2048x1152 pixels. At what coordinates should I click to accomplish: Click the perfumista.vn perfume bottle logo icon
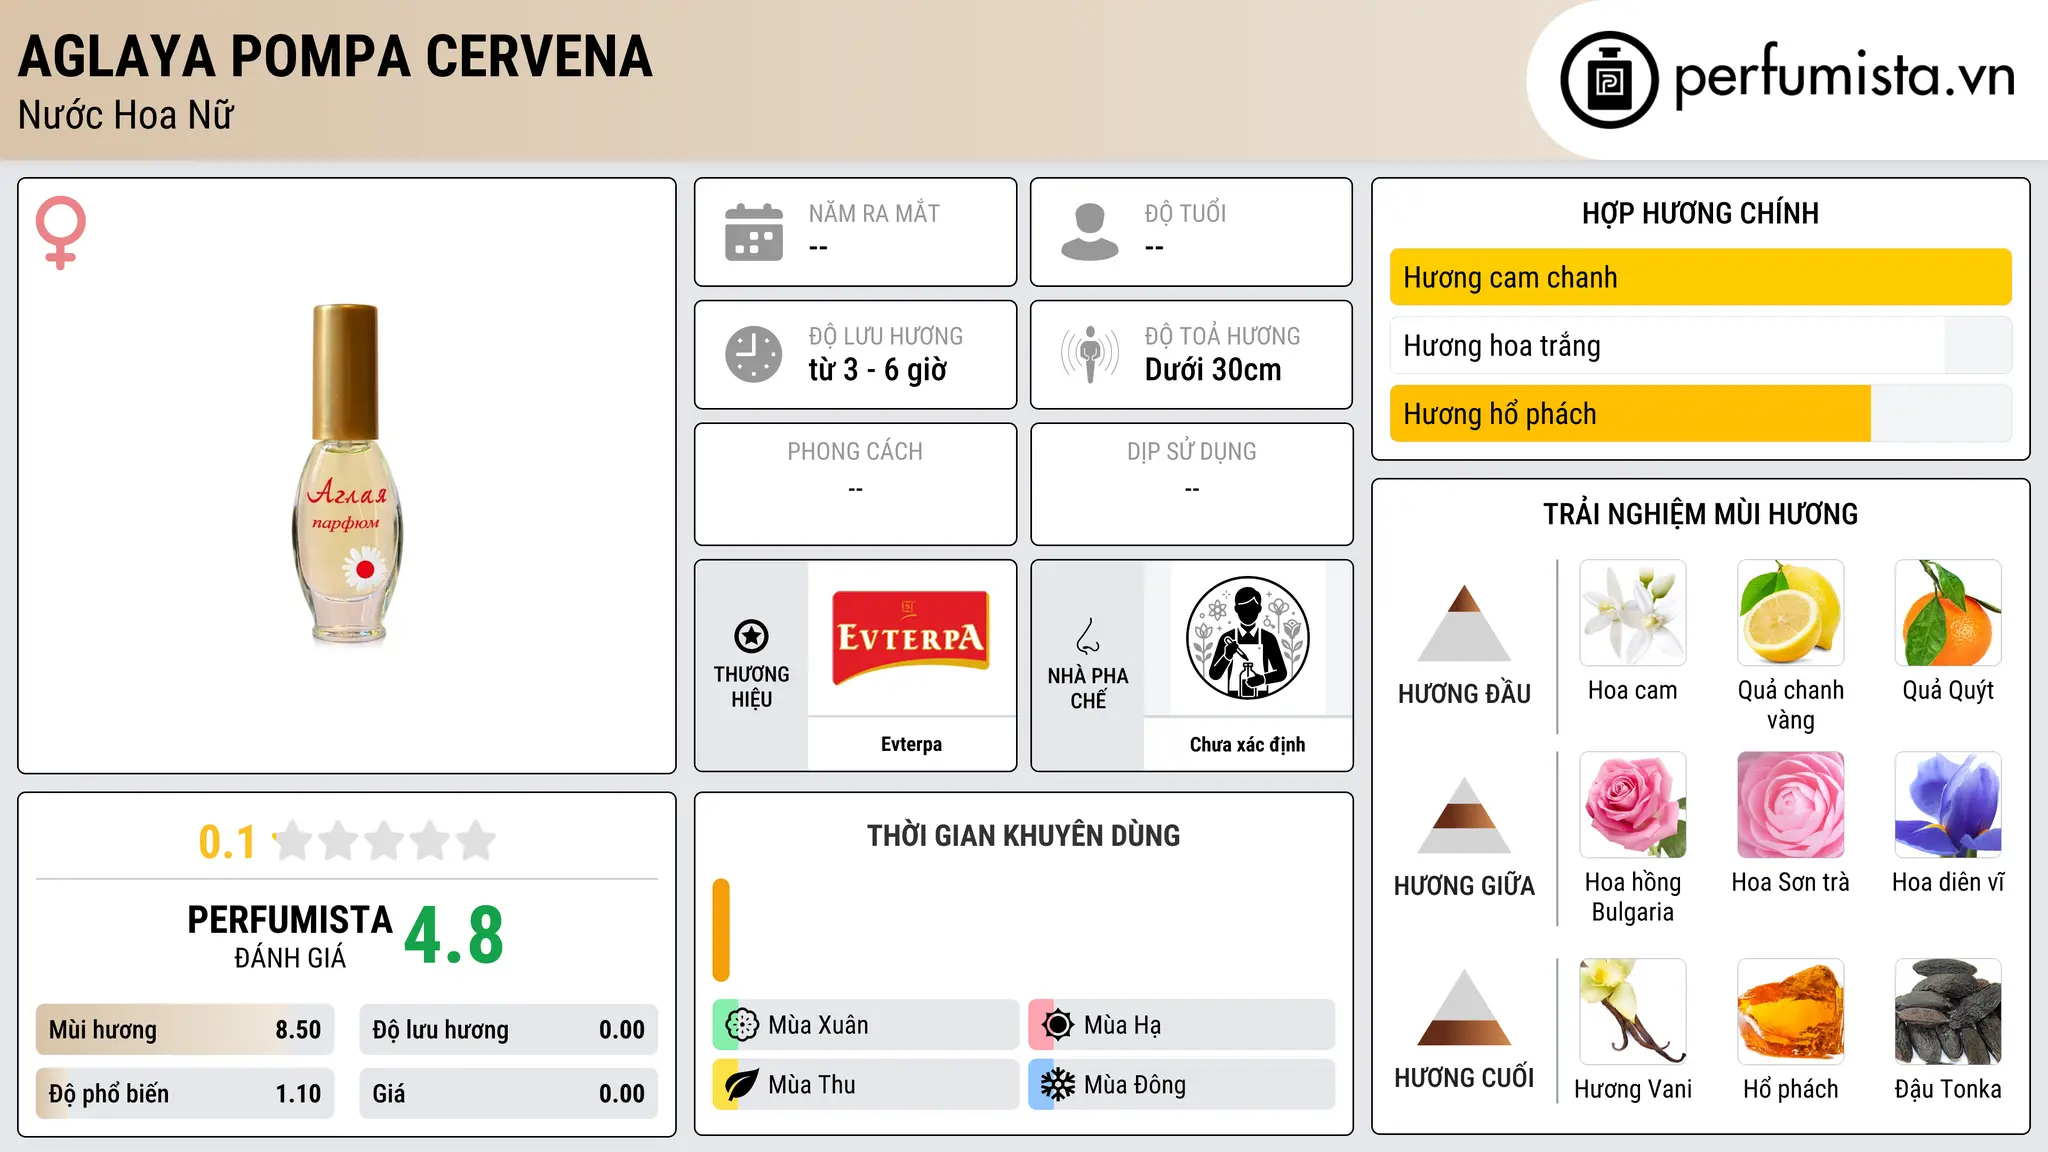pyautogui.click(x=1609, y=80)
